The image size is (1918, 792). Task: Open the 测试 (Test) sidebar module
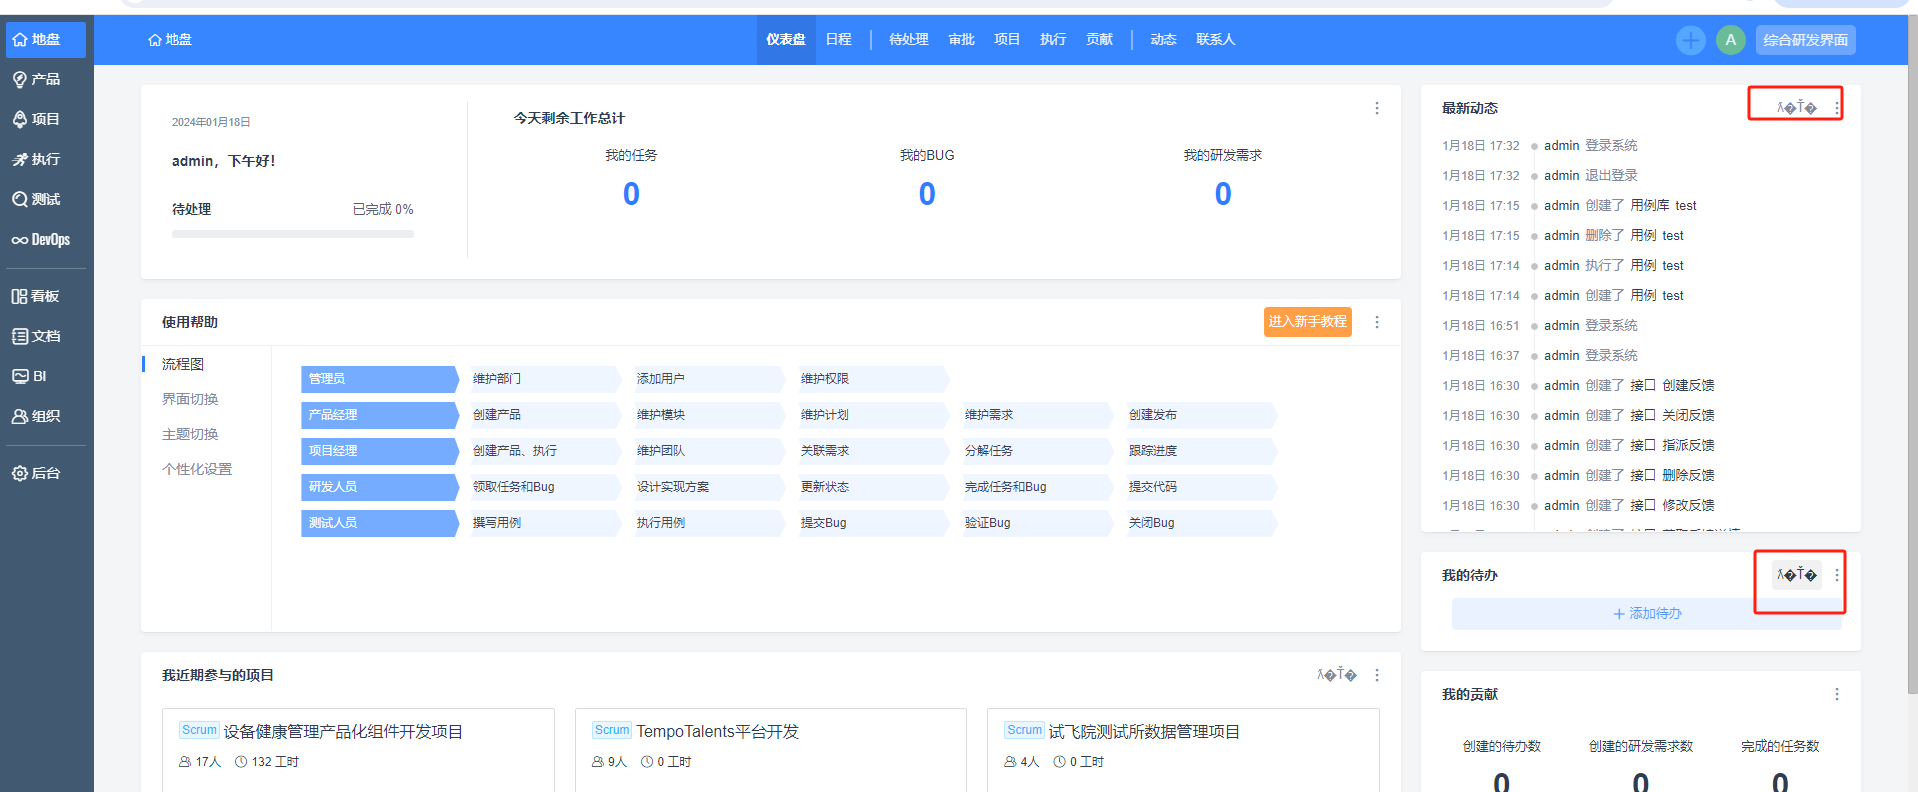37,199
